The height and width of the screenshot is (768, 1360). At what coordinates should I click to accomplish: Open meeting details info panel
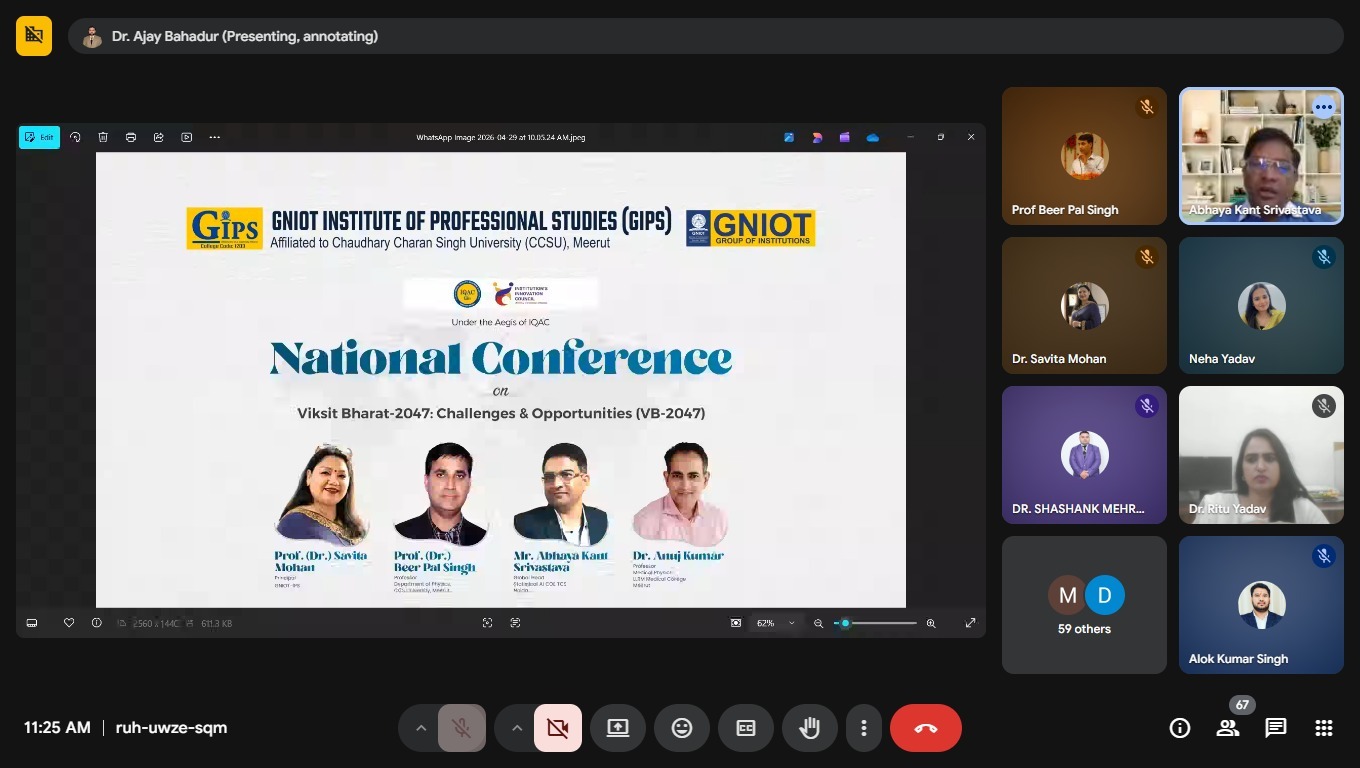pos(1180,728)
